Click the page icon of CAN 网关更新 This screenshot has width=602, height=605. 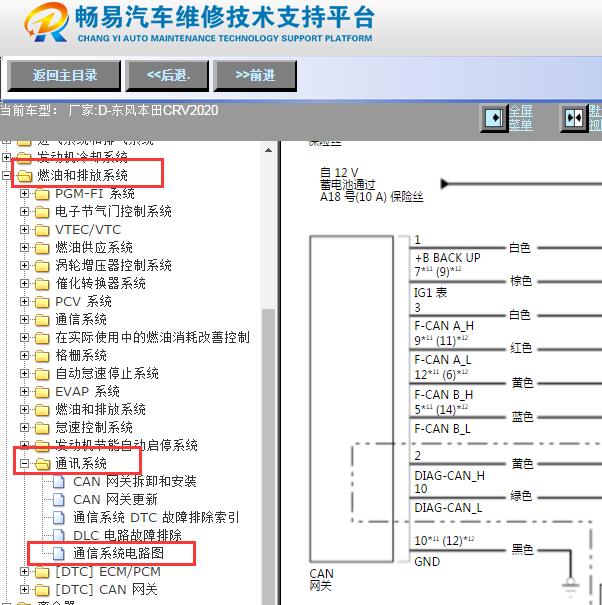tap(59, 500)
